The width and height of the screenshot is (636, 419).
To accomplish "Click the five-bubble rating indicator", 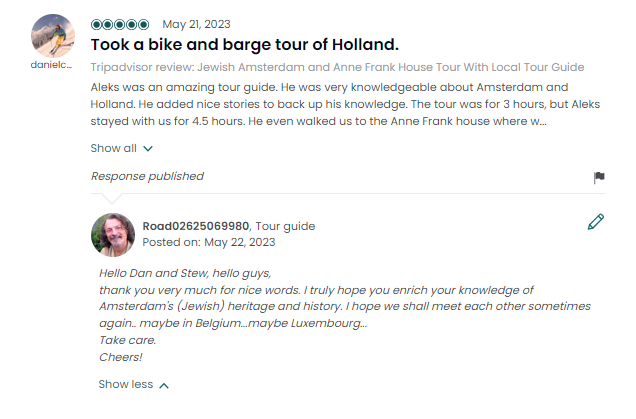I will coord(120,24).
